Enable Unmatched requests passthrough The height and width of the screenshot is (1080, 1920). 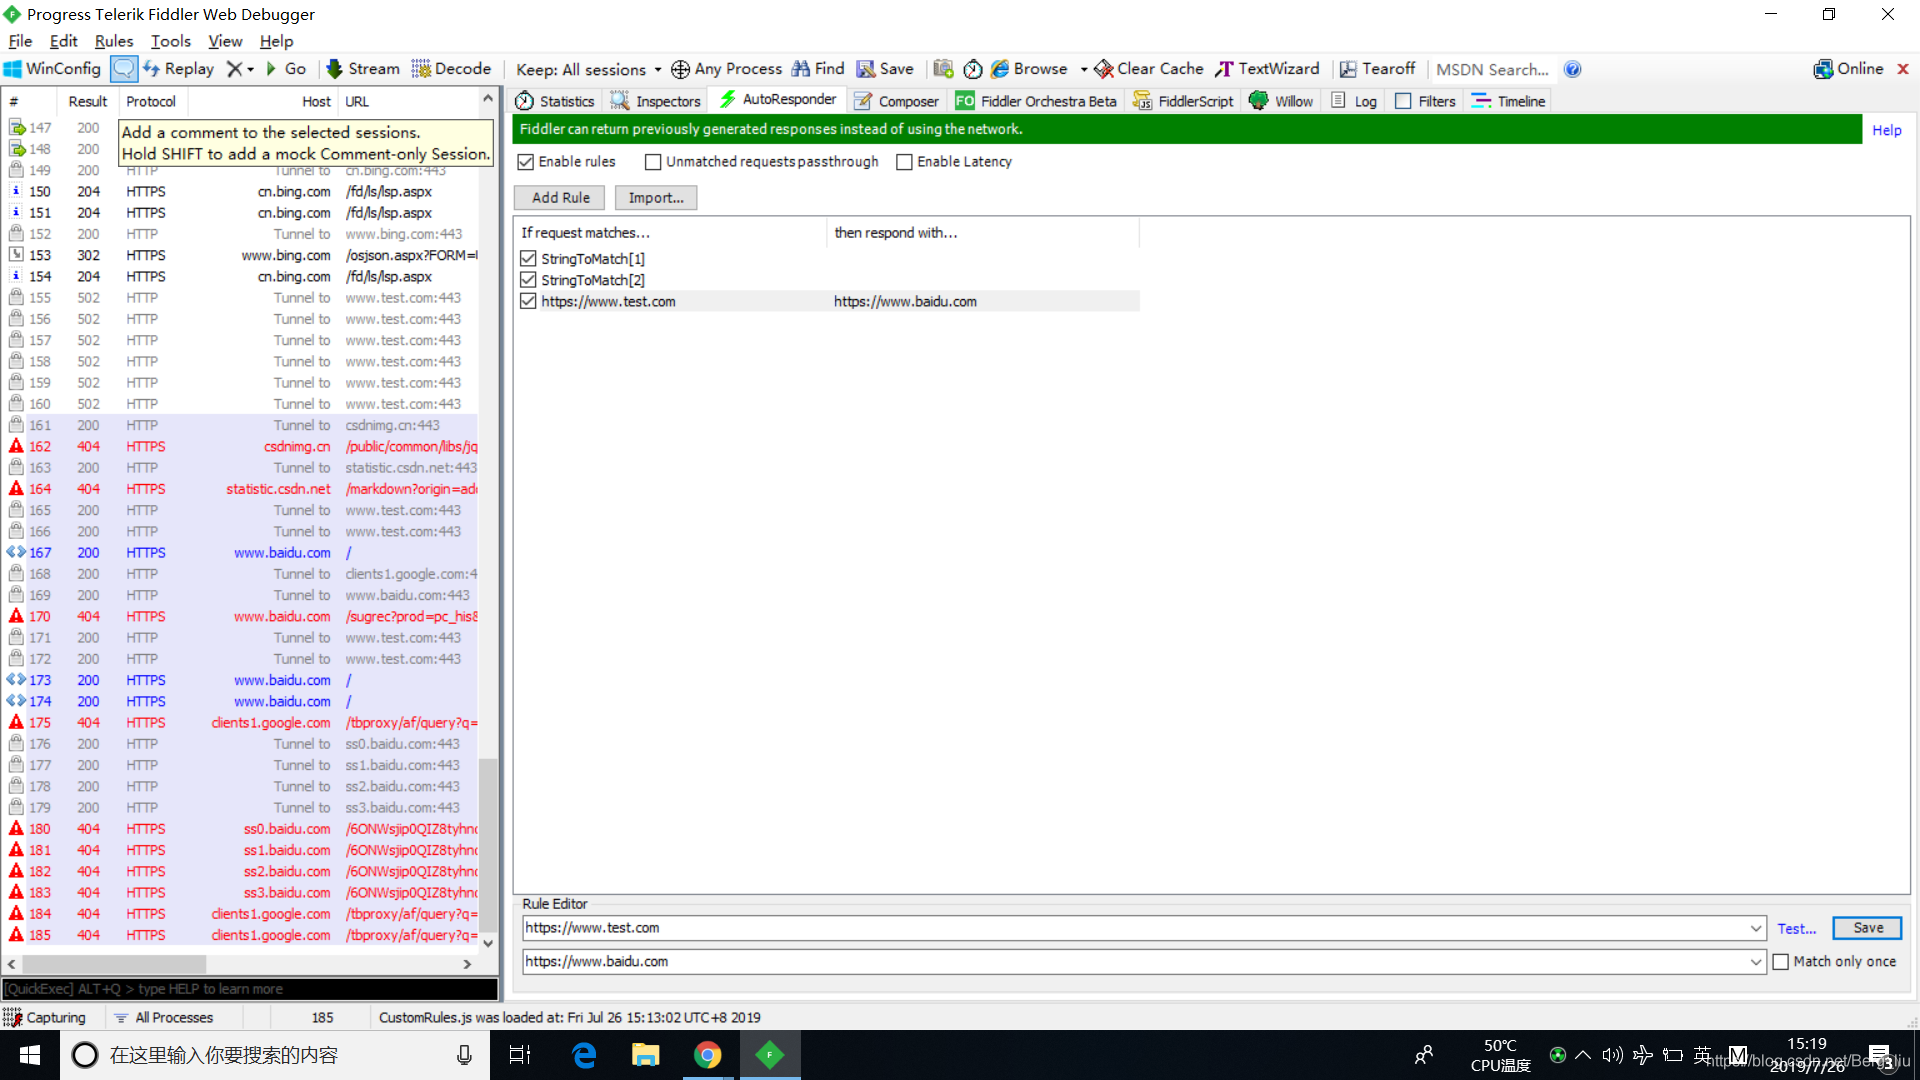(653, 162)
